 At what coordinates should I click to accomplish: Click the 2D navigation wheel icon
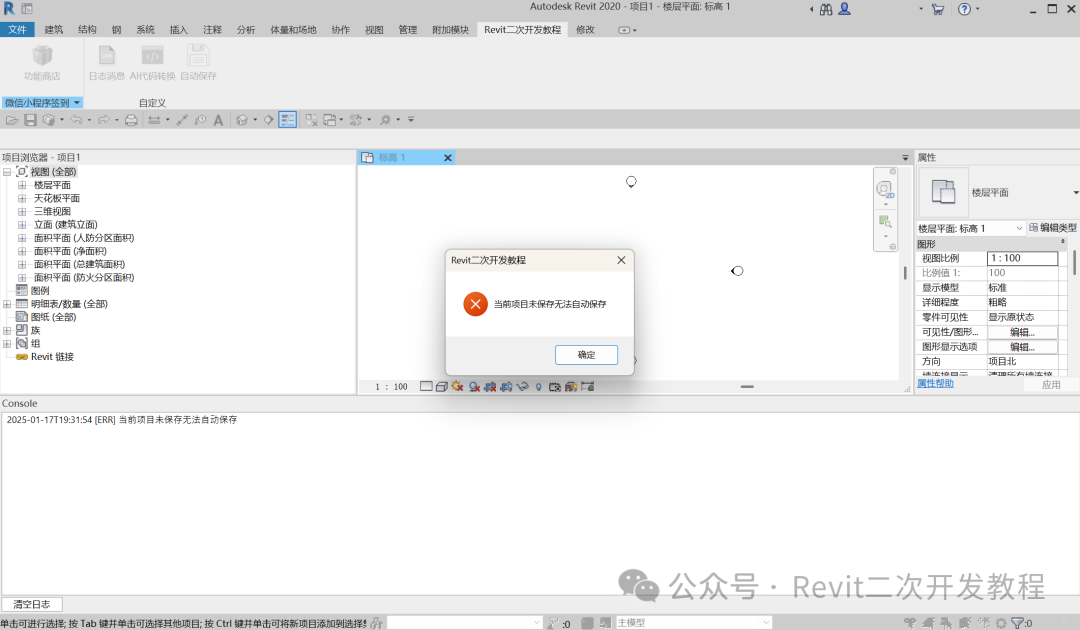click(x=884, y=189)
